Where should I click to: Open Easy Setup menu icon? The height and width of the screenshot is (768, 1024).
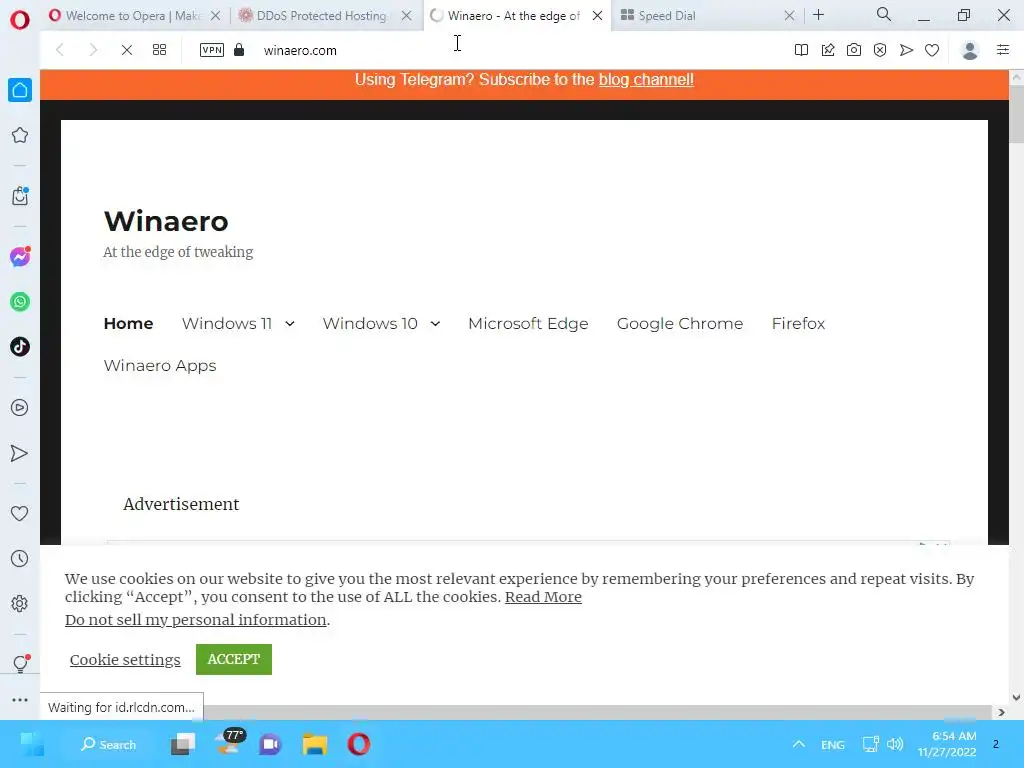(1003, 50)
